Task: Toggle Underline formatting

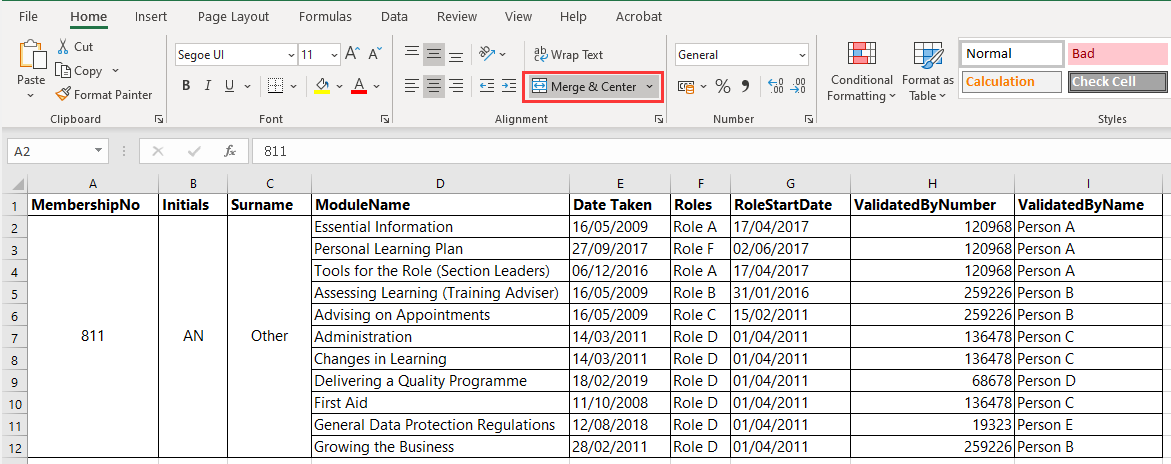Action: click(229, 86)
